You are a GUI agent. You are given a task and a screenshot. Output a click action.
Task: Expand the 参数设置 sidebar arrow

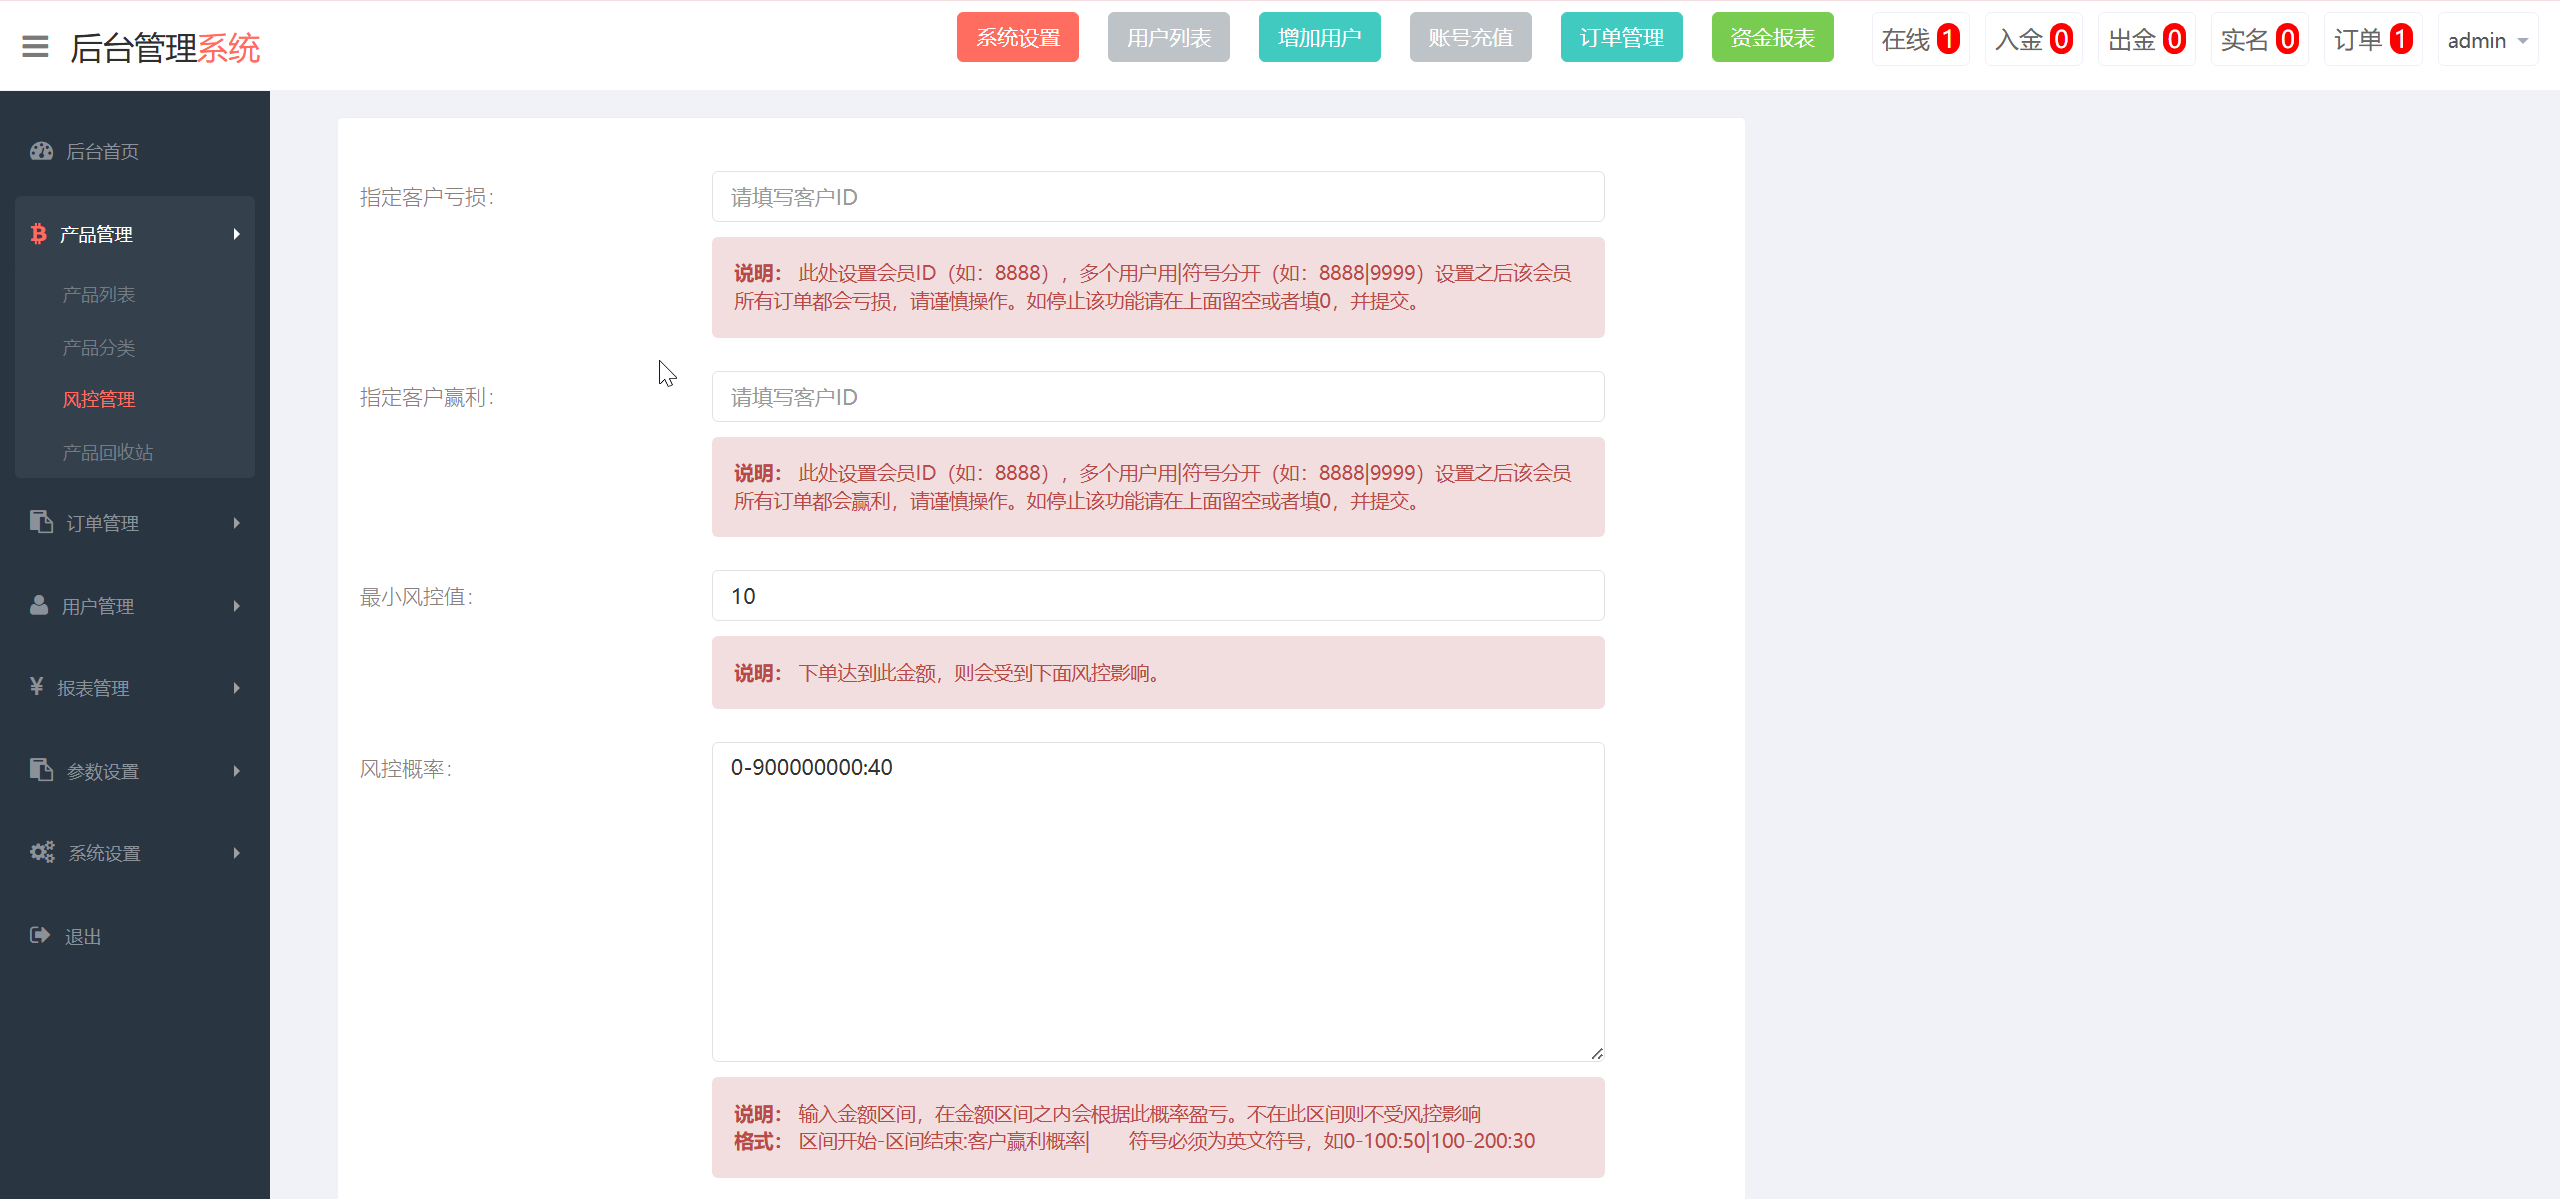(237, 771)
